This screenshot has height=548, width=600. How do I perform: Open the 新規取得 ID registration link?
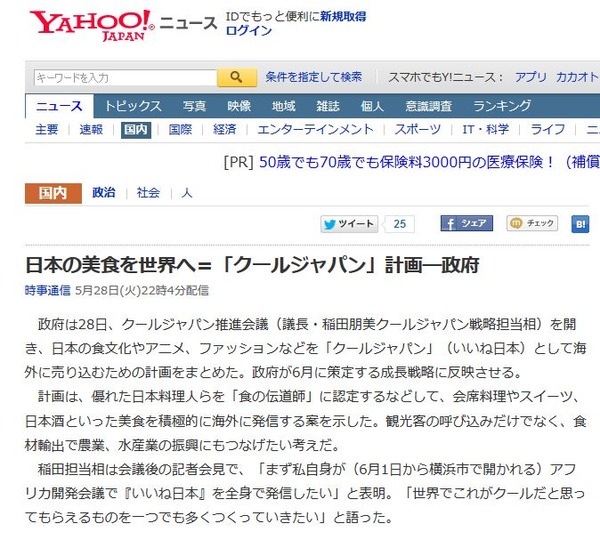click(x=343, y=16)
